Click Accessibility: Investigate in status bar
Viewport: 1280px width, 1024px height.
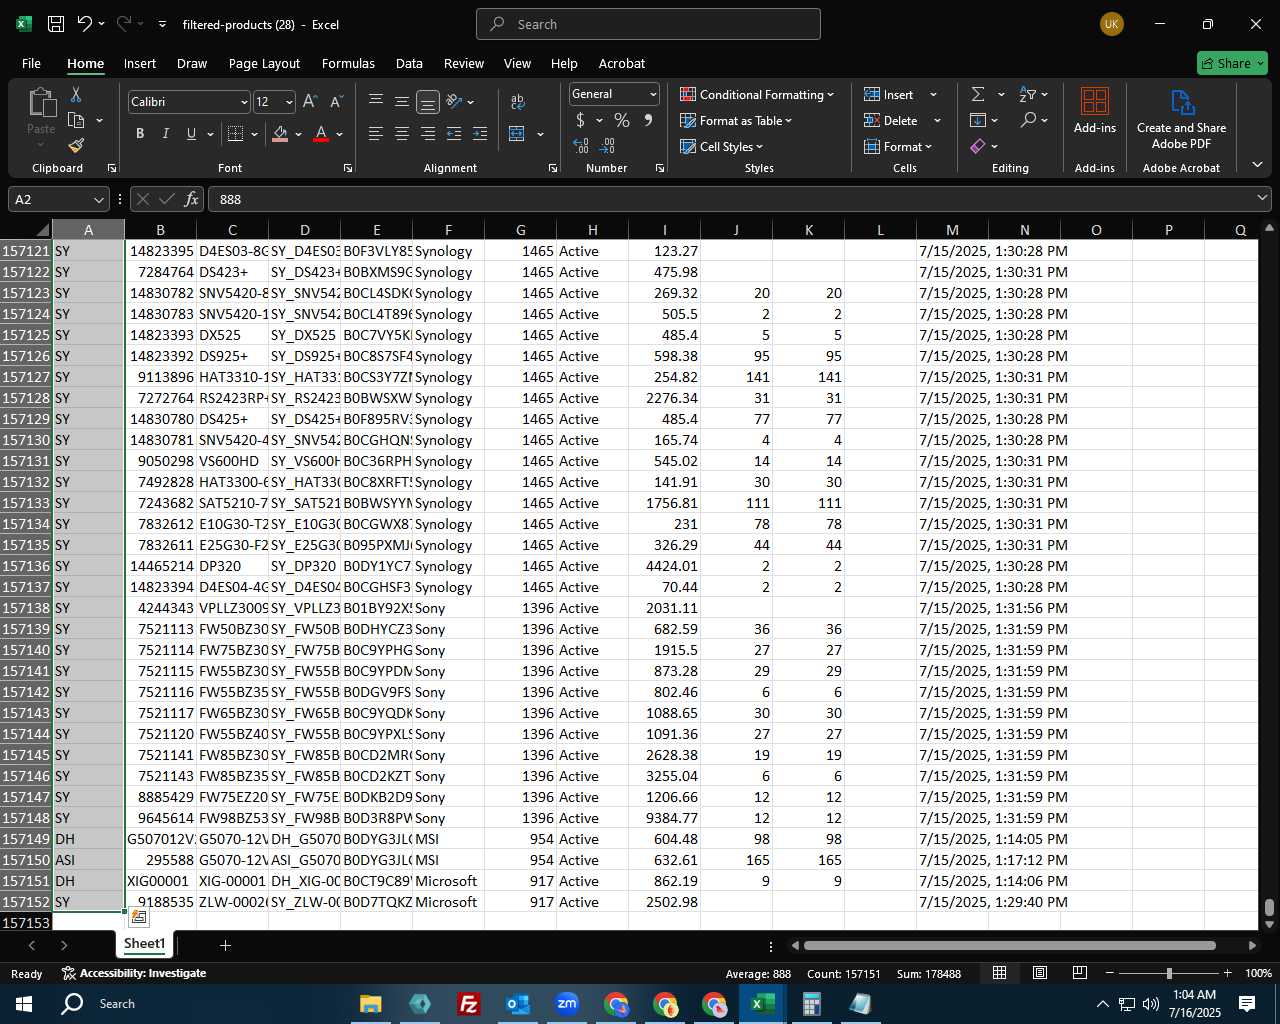point(134,973)
